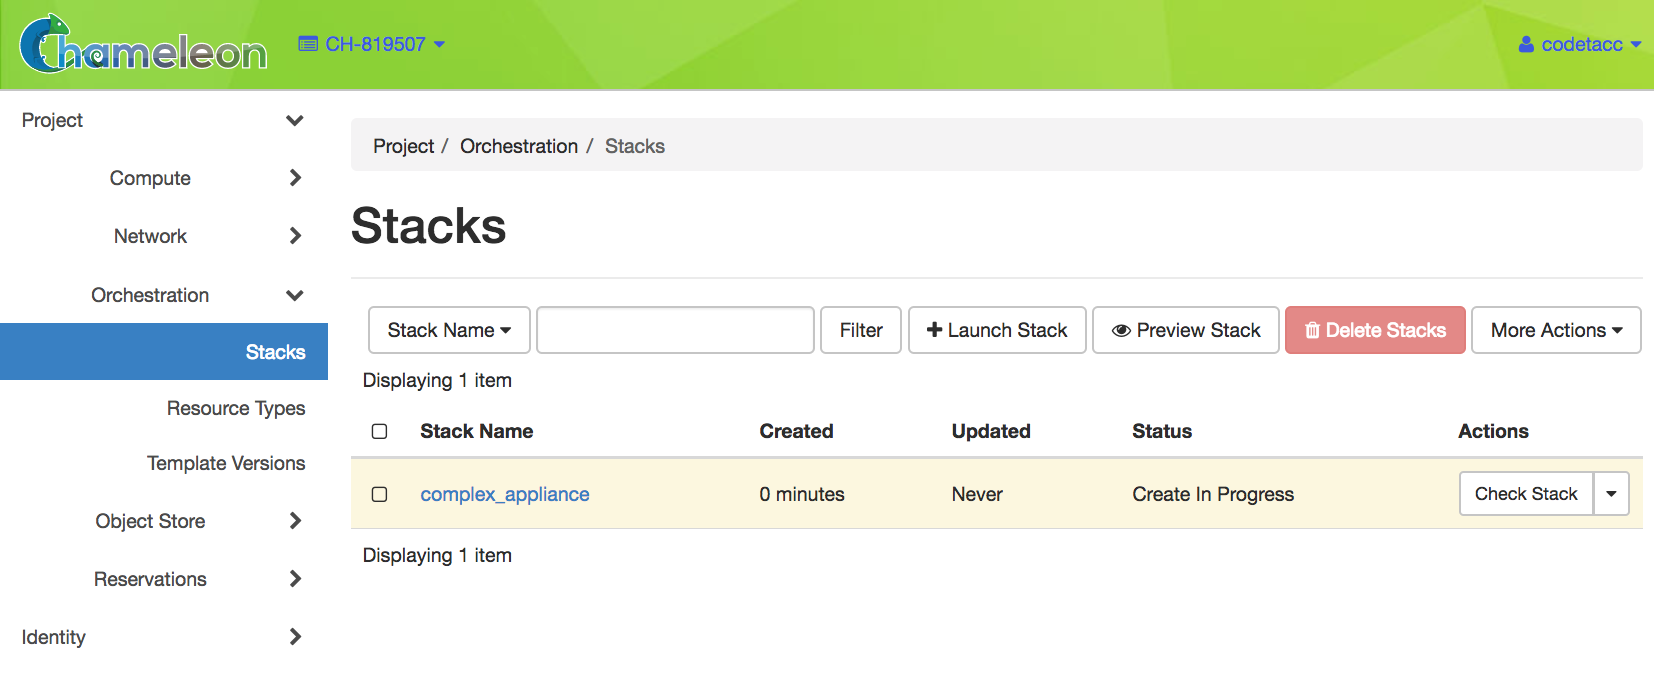Click the Orchestration breadcrumb link
The width and height of the screenshot is (1654, 677).
point(519,146)
